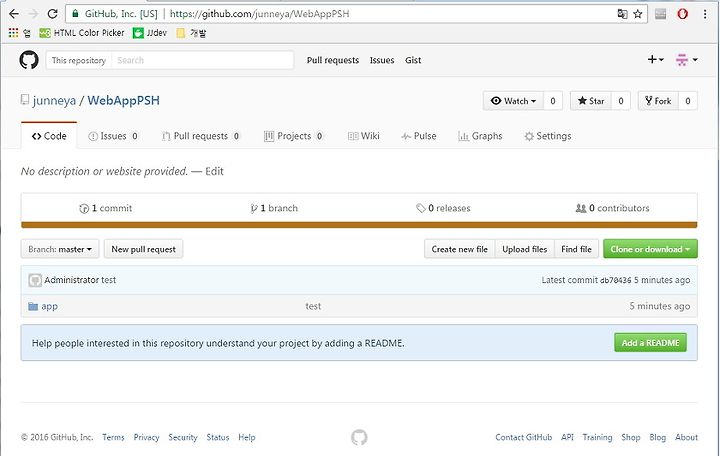Click Create new file

(x=460, y=249)
